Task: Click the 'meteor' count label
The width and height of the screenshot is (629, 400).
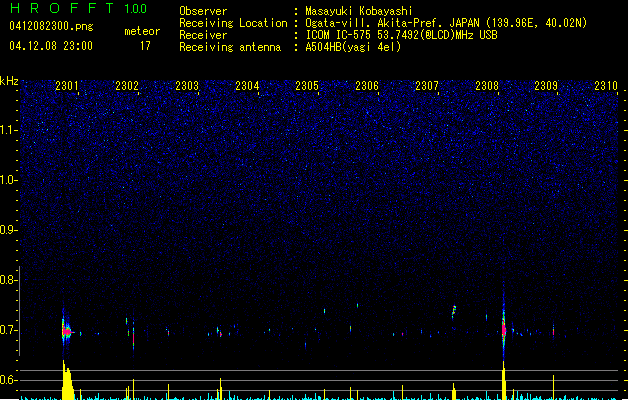Action: pyautogui.click(x=142, y=31)
